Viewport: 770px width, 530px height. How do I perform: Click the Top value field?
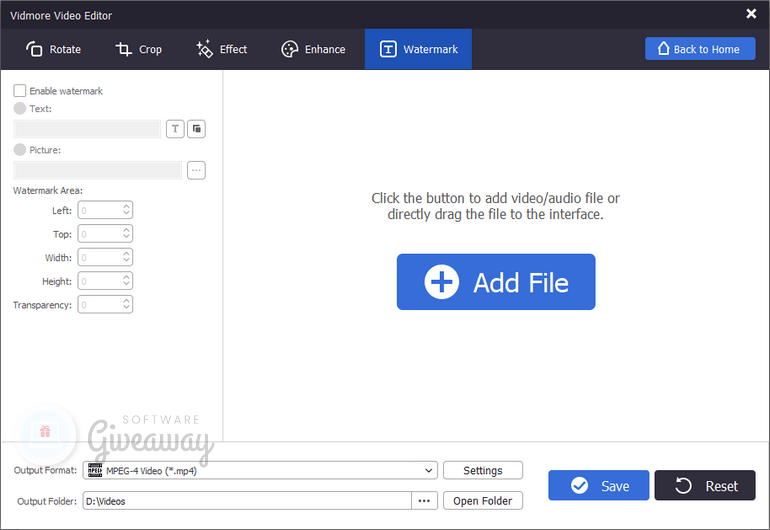tap(105, 233)
